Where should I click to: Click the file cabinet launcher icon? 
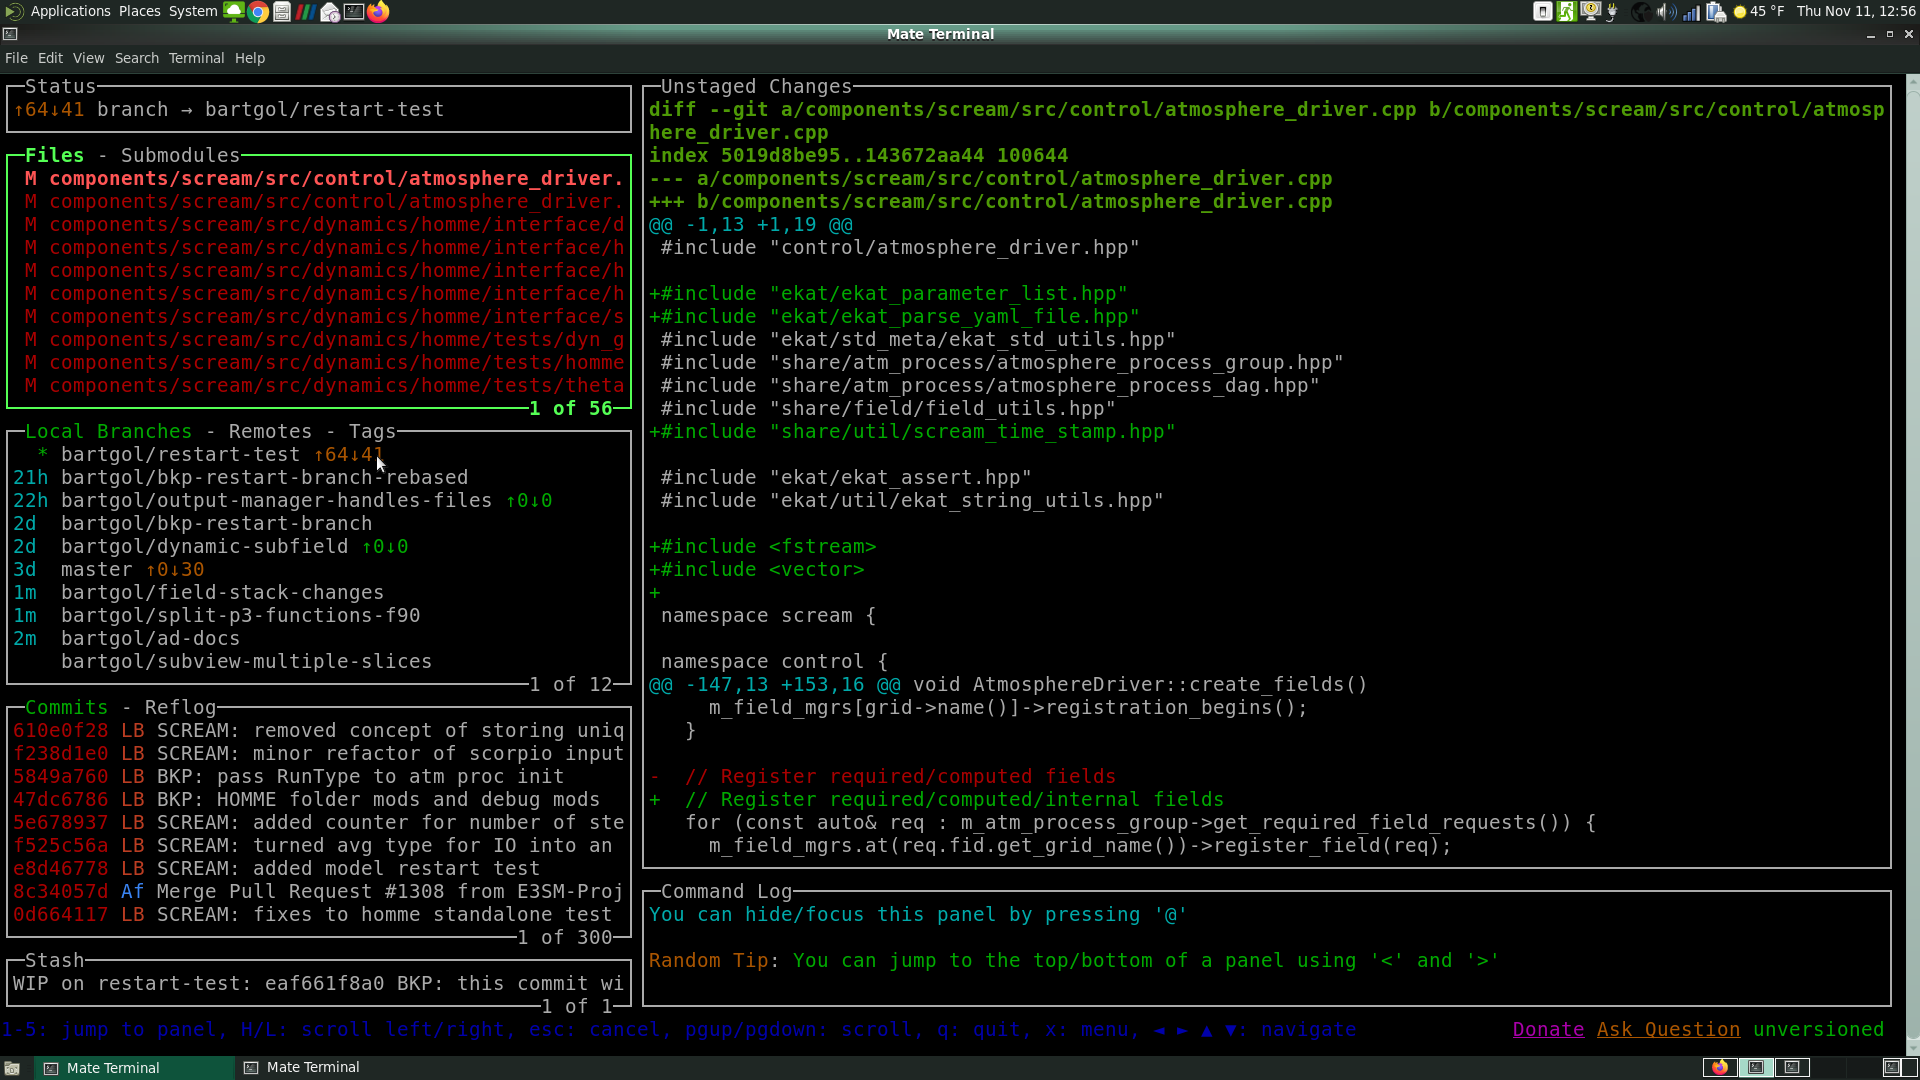point(282,12)
